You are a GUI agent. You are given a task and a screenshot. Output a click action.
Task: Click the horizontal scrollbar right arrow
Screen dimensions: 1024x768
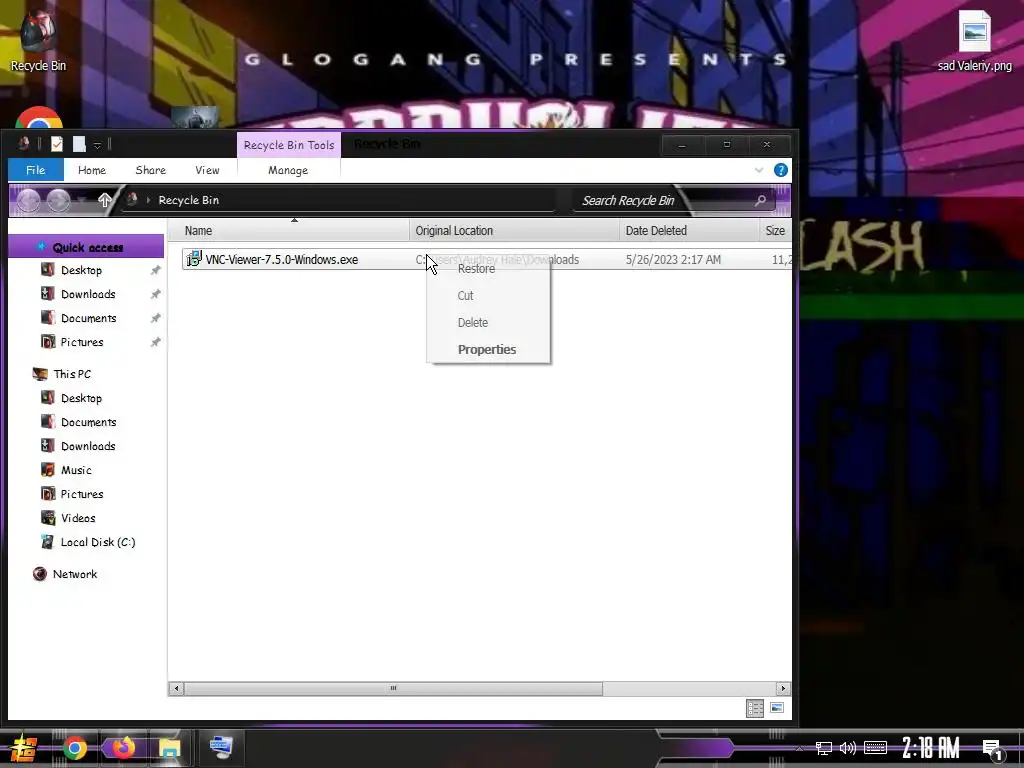pos(783,688)
